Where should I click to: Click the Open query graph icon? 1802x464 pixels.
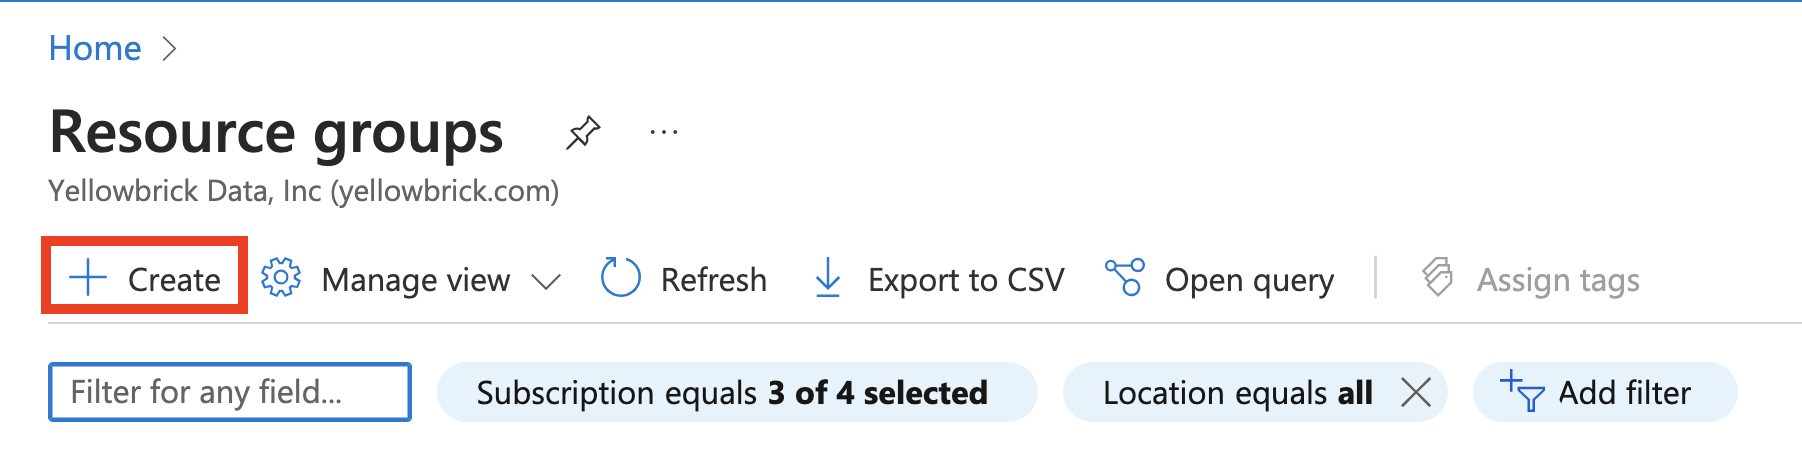pos(1125,278)
